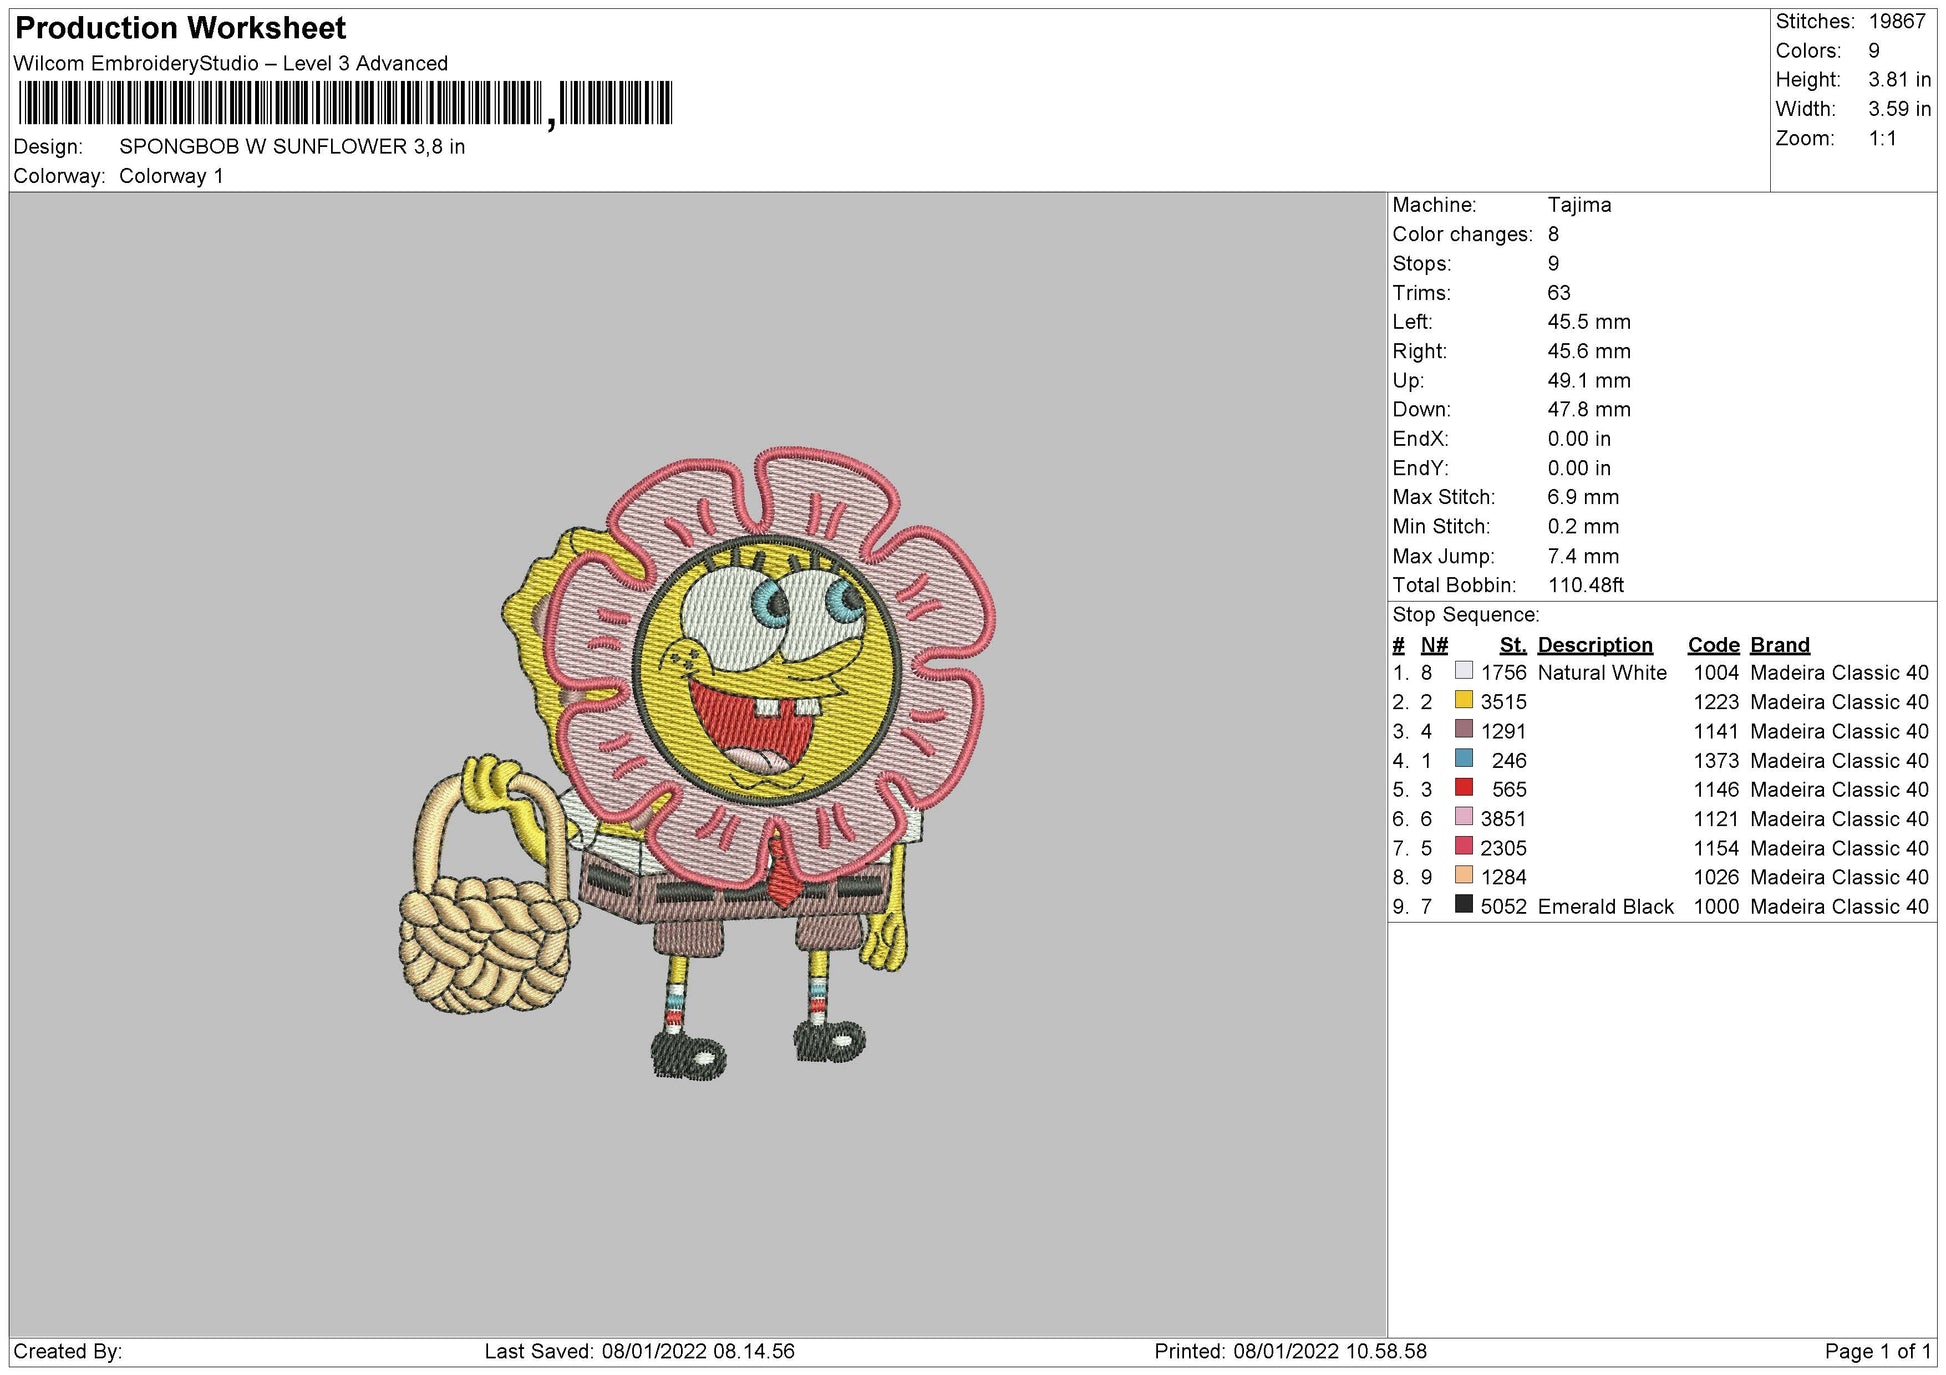Click the 'Page 1 of 1' indicator

click(x=1878, y=1352)
